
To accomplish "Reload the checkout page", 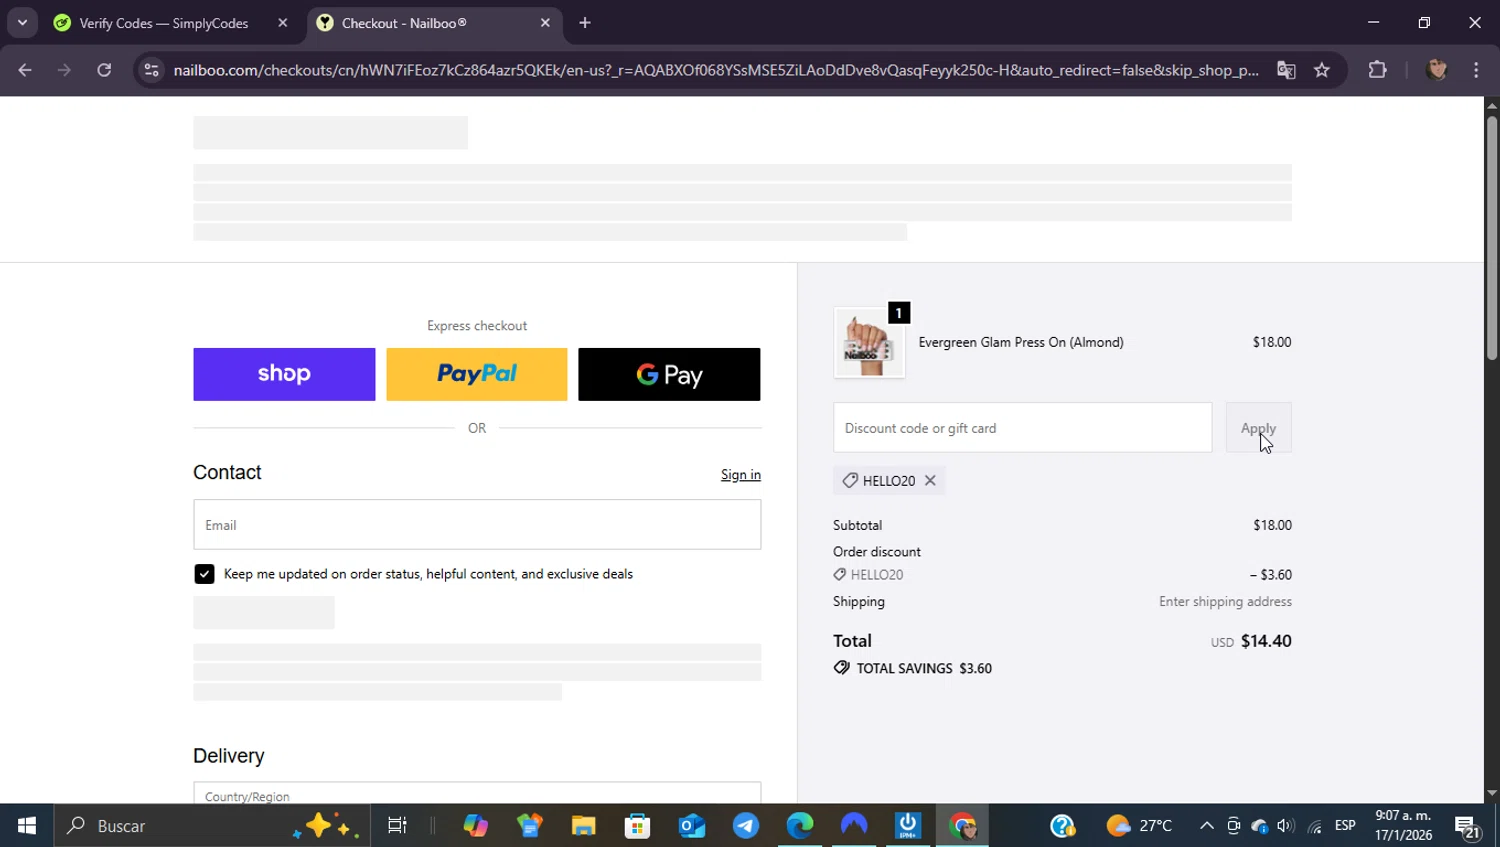I will click(104, 70).
